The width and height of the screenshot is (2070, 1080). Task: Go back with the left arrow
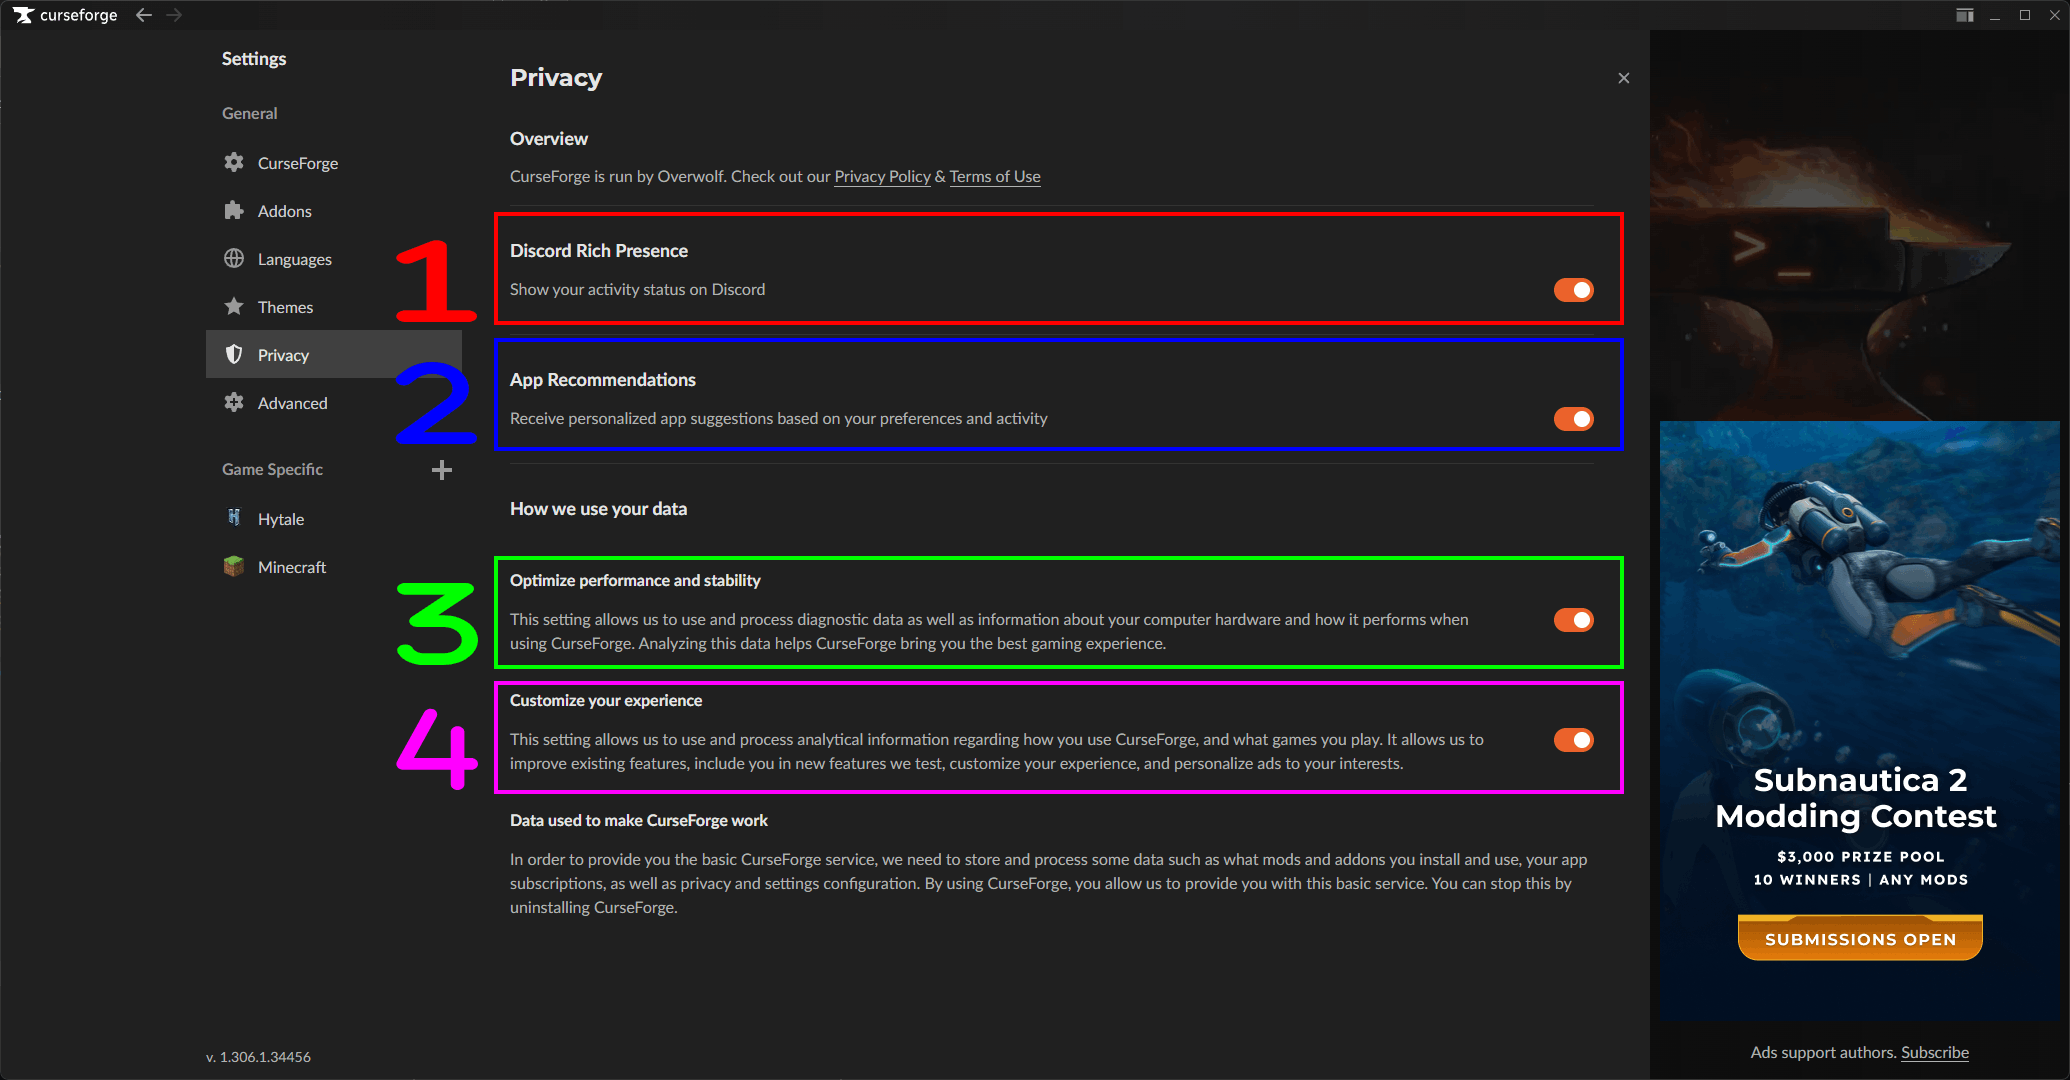pyautogui.click(x=144, y=15)
